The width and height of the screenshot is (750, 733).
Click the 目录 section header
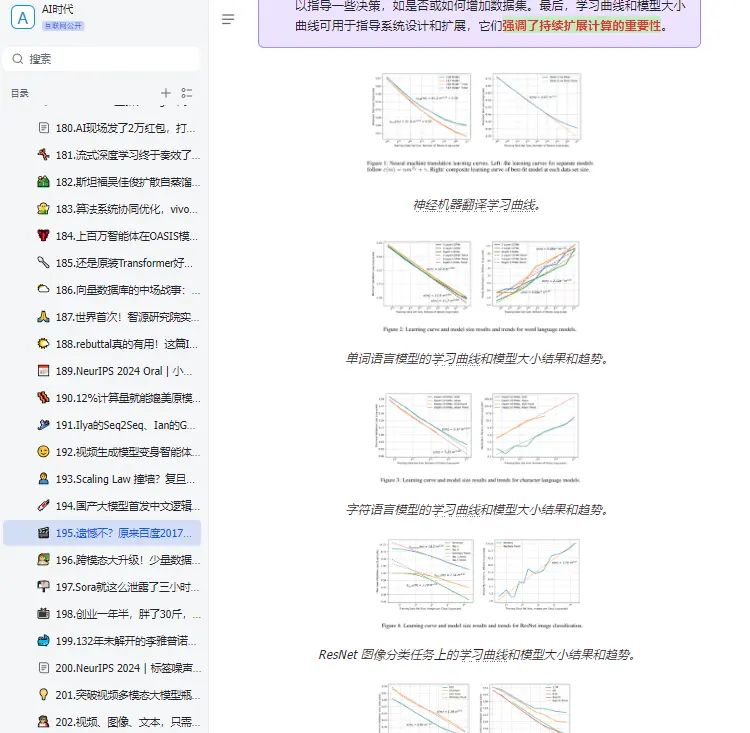pos(20,93)
